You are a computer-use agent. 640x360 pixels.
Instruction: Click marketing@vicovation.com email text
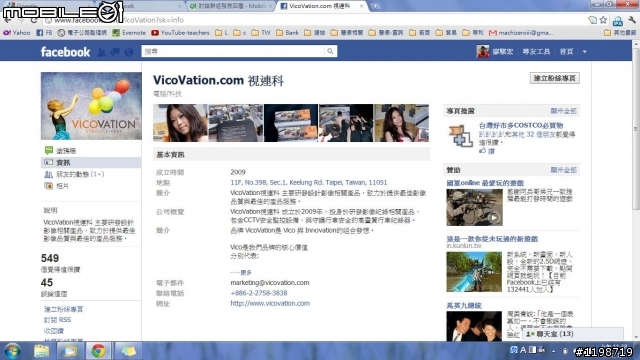pyautogui.click(x=270, y=282)
